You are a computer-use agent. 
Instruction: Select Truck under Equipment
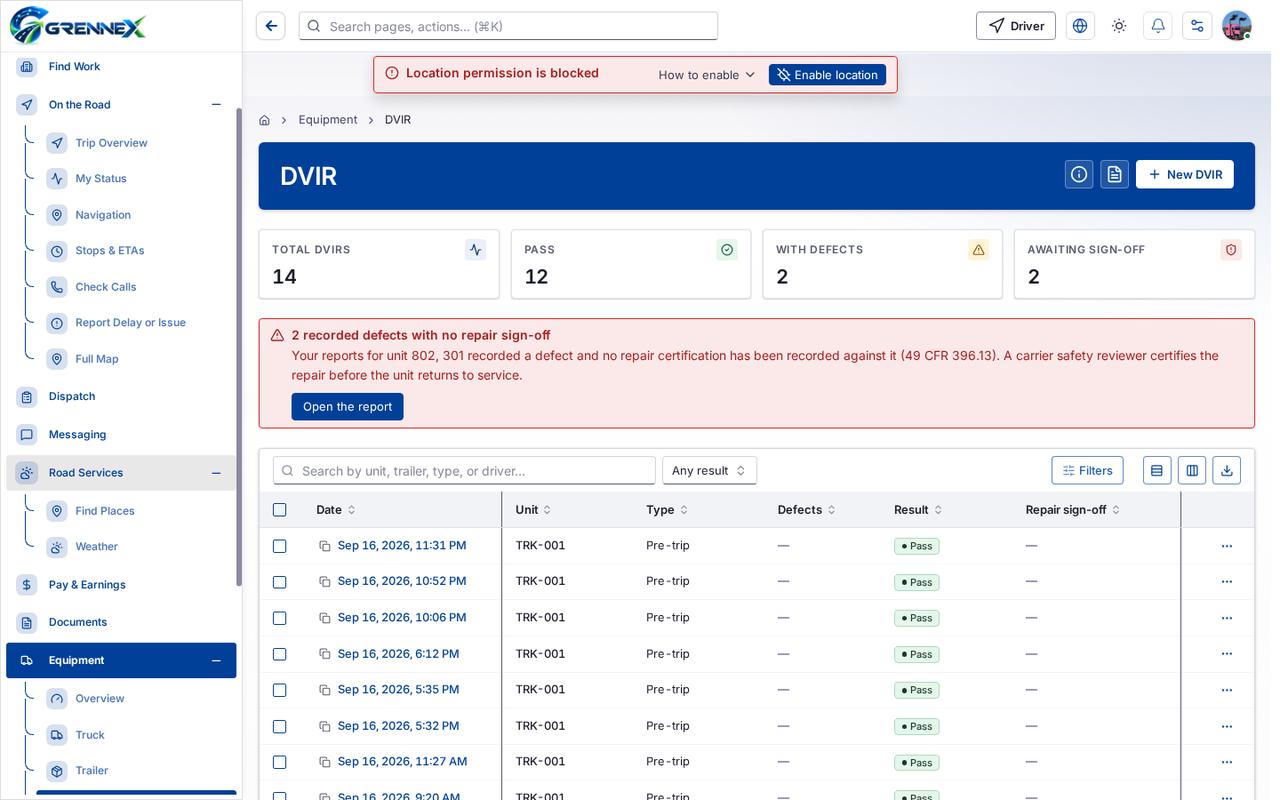(x=90, y=735)
